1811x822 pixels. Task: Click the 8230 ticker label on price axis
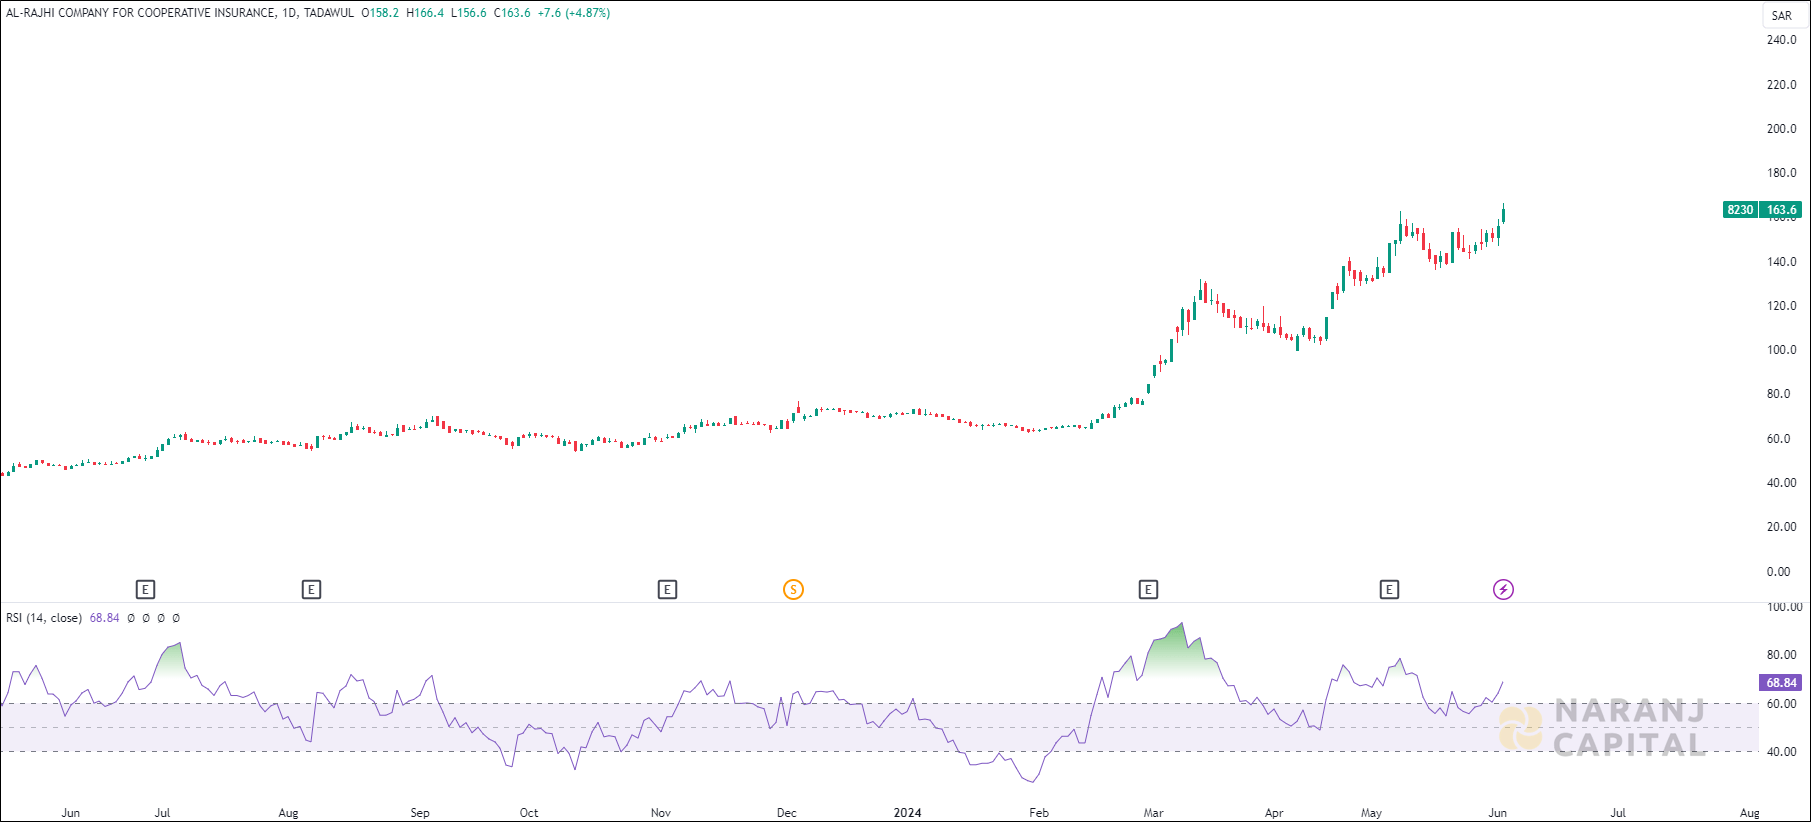[x=1741, y=210]
